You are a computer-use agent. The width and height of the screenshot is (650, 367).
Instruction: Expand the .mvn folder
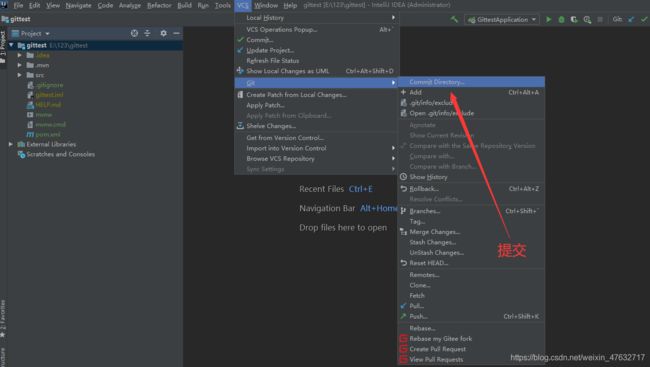(19, 65)
